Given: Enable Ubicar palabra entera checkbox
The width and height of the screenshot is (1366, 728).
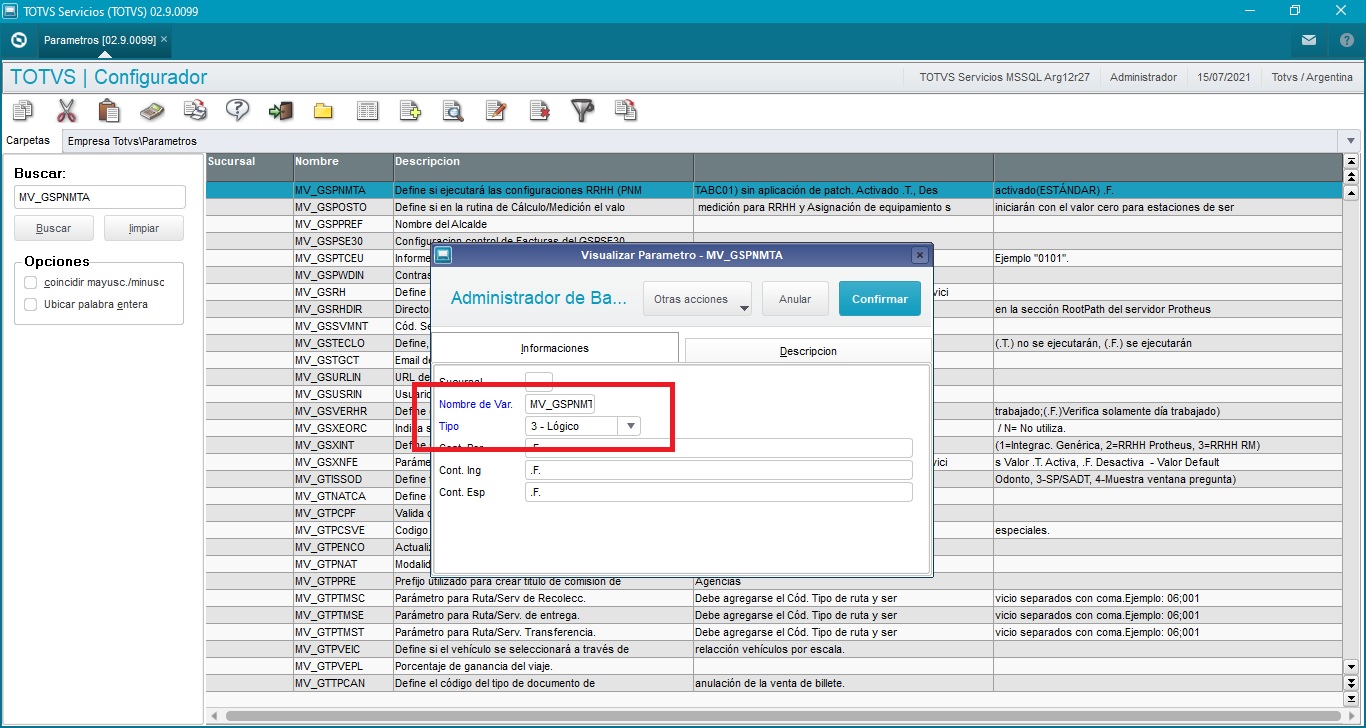Looking at the screenshot, I should point(31,304).
